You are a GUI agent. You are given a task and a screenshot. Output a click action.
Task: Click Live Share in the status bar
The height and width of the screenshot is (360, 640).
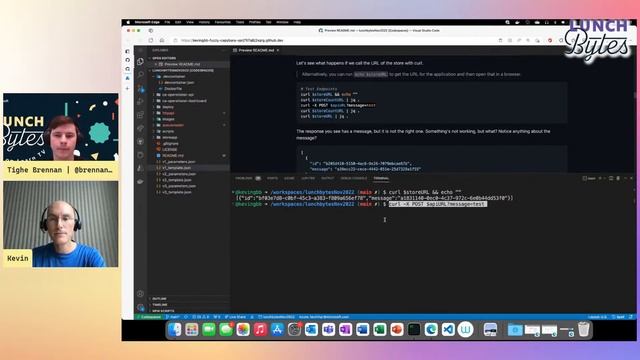pos(236,317)
